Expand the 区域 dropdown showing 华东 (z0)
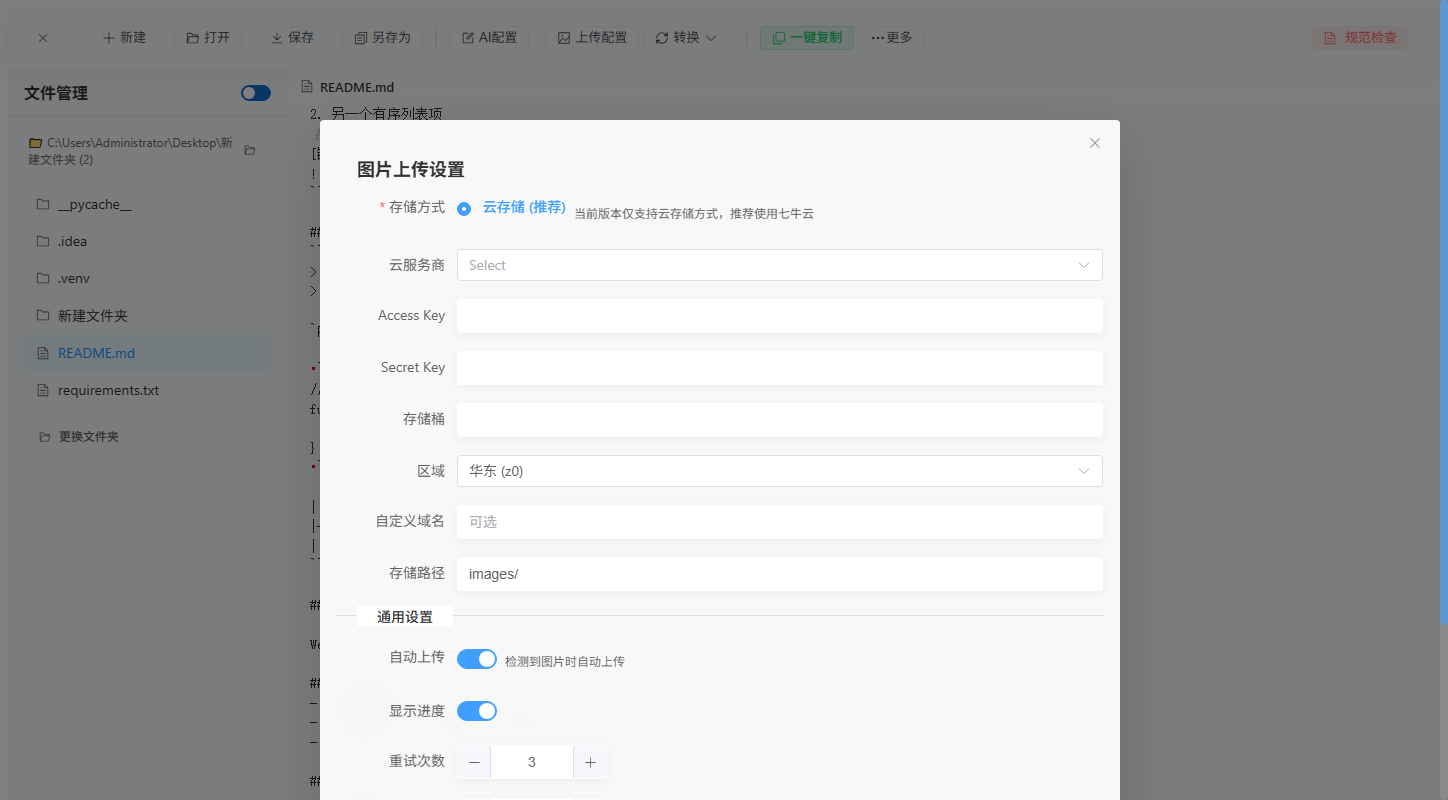Screen dimensions: 1448x800 (779, 471)
